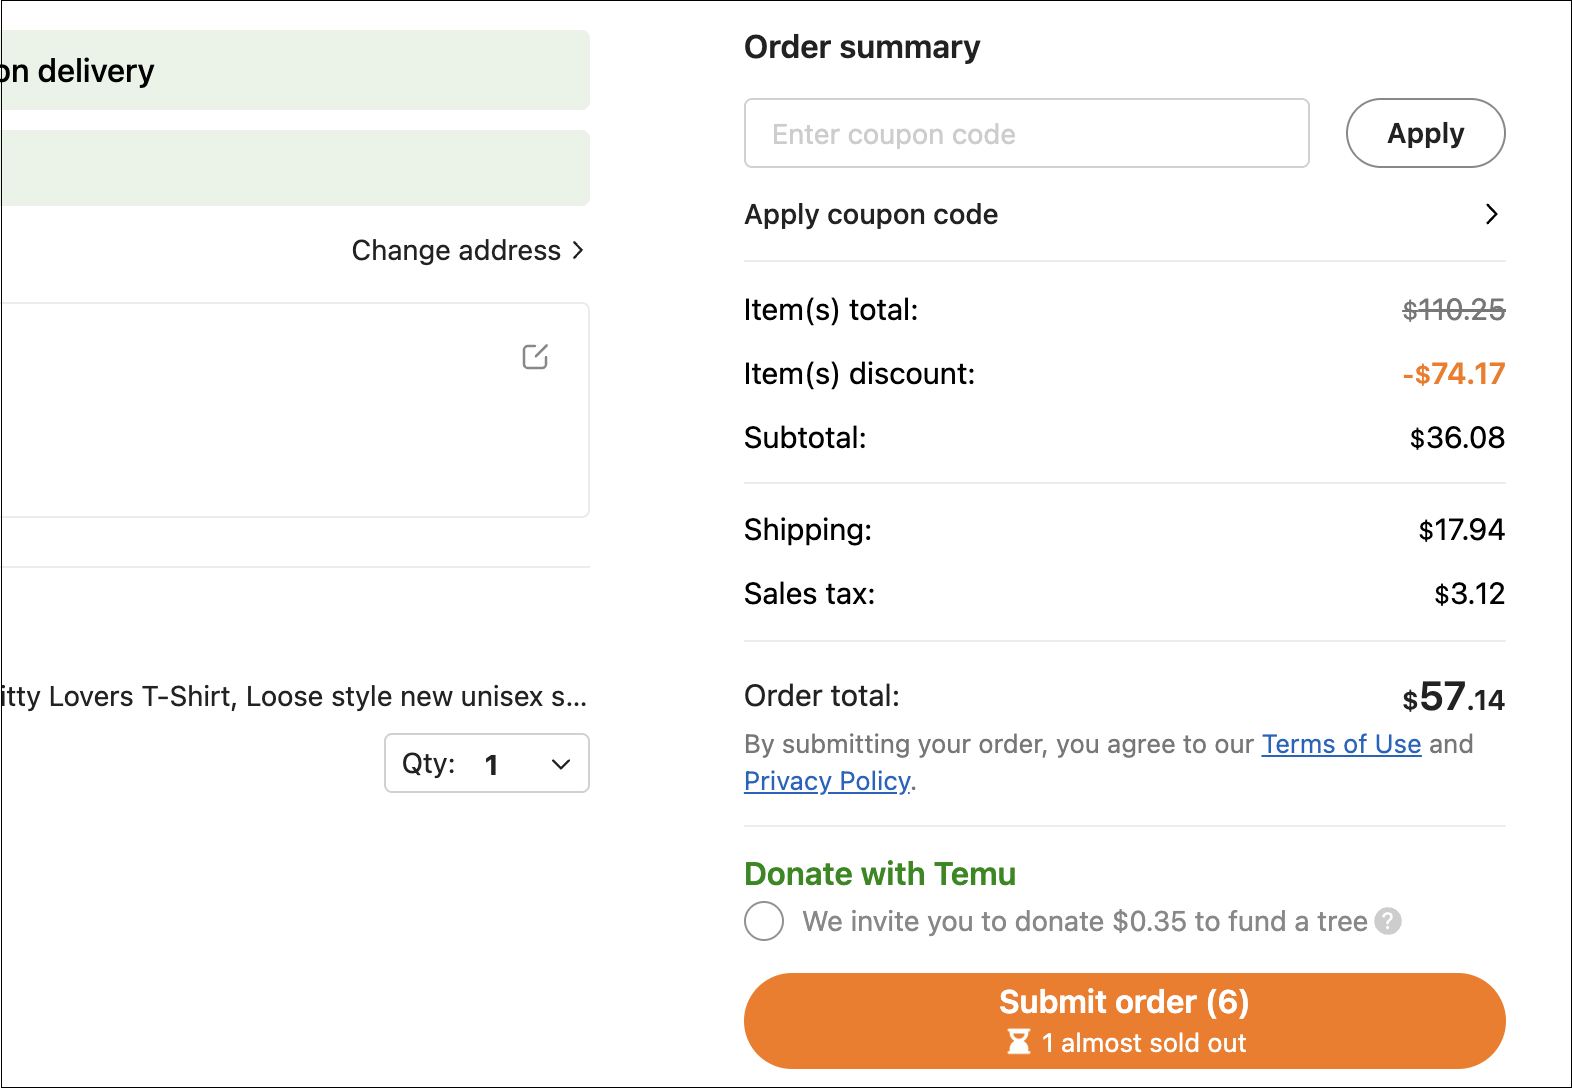Image resolution: width=1572 pixels, height=1091 pixels.
Task: Open the Terms of Use link
Action: (1341, 744)
